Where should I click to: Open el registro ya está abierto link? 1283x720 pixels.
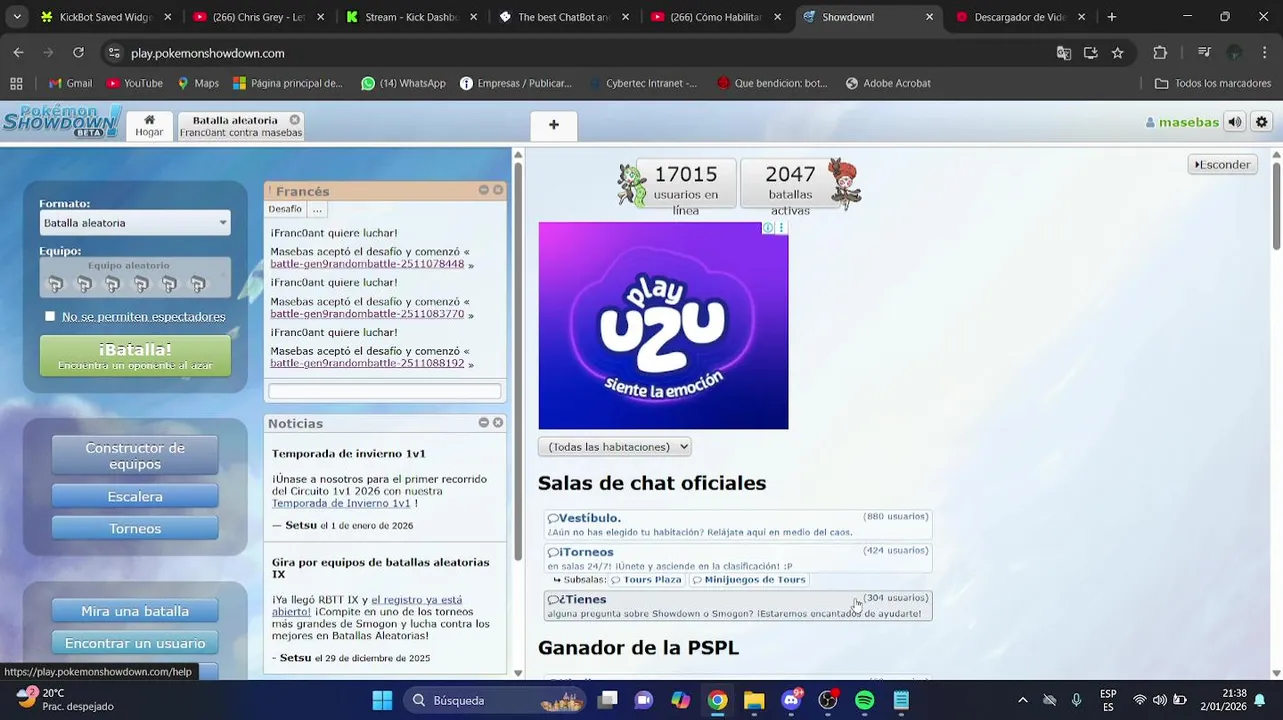pyautogui.click(x=366, y=605)
